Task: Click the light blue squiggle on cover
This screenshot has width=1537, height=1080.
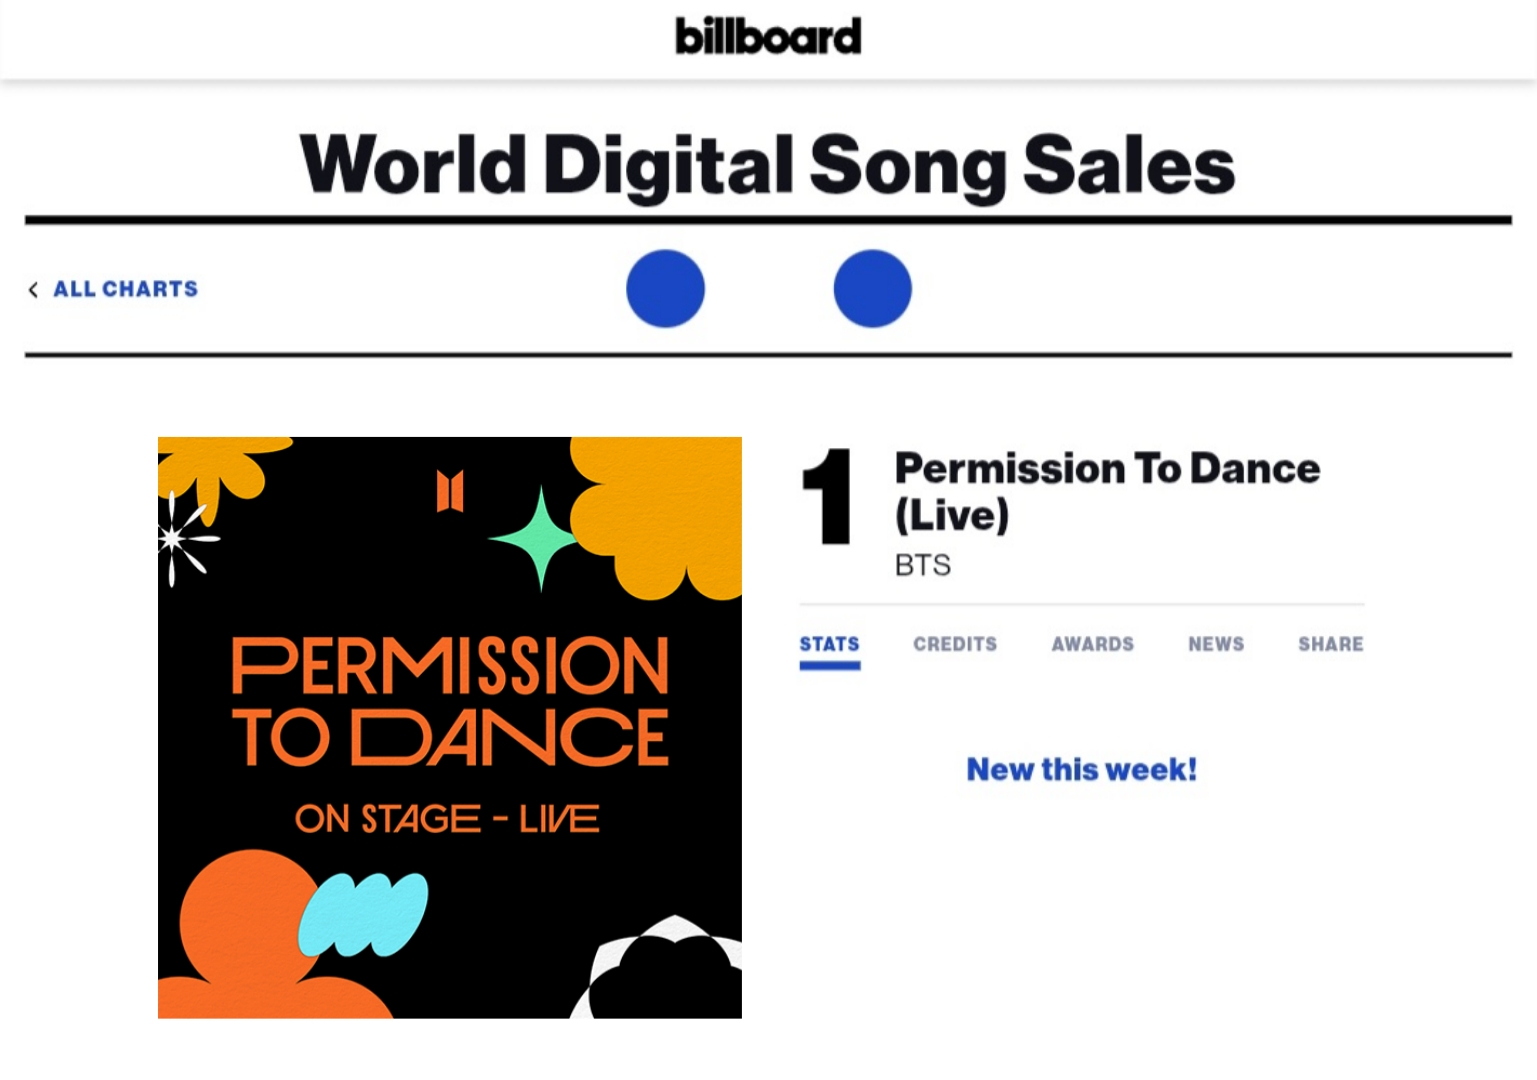Action: pyautogui.click(x=363, y=914)
